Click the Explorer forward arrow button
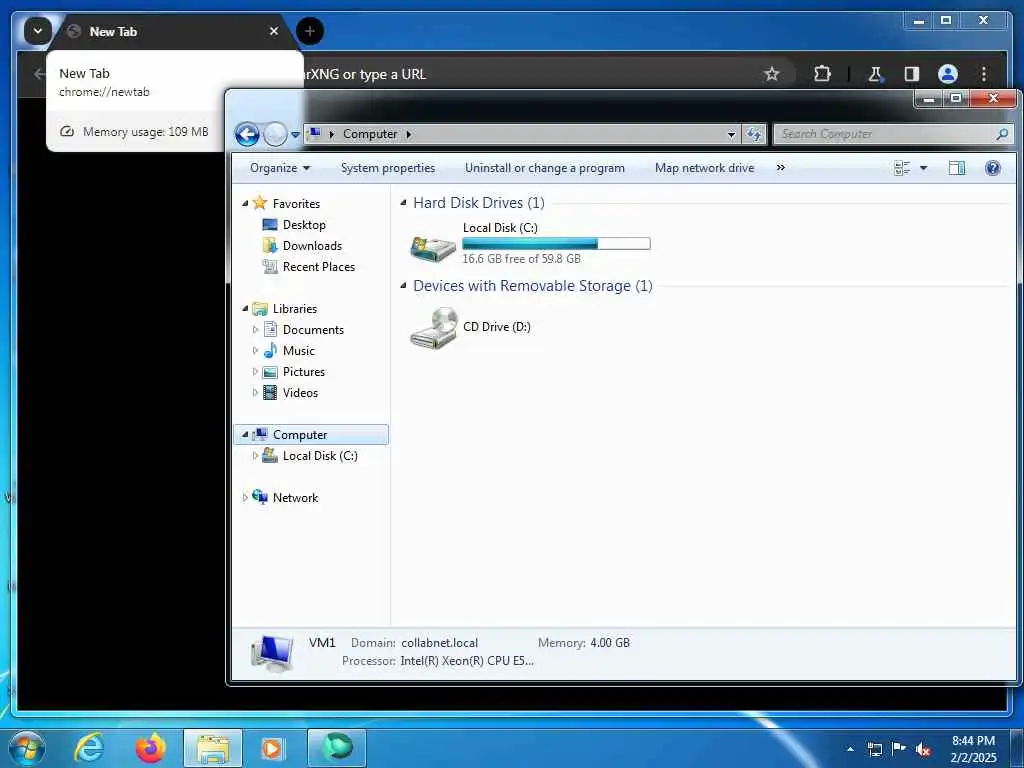 coord(275,135)
